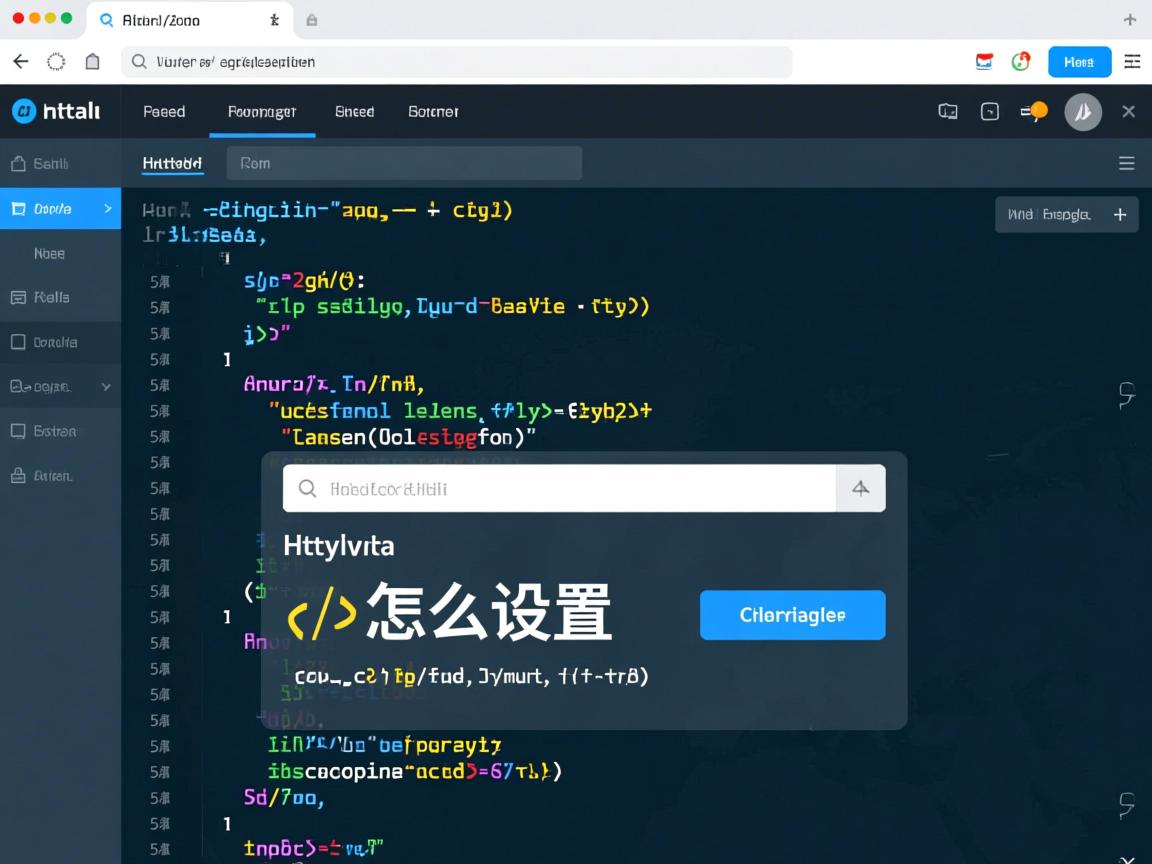Open the nttali logo icon
Image resolution: width=1152 pixels, height=864 pixels.
click(x=25, y=111)
